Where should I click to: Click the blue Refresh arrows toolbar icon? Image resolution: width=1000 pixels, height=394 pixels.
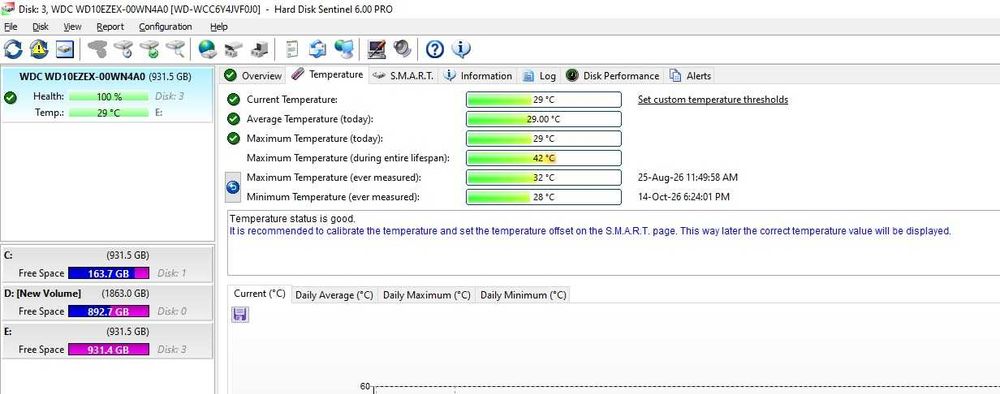(13, 49)
